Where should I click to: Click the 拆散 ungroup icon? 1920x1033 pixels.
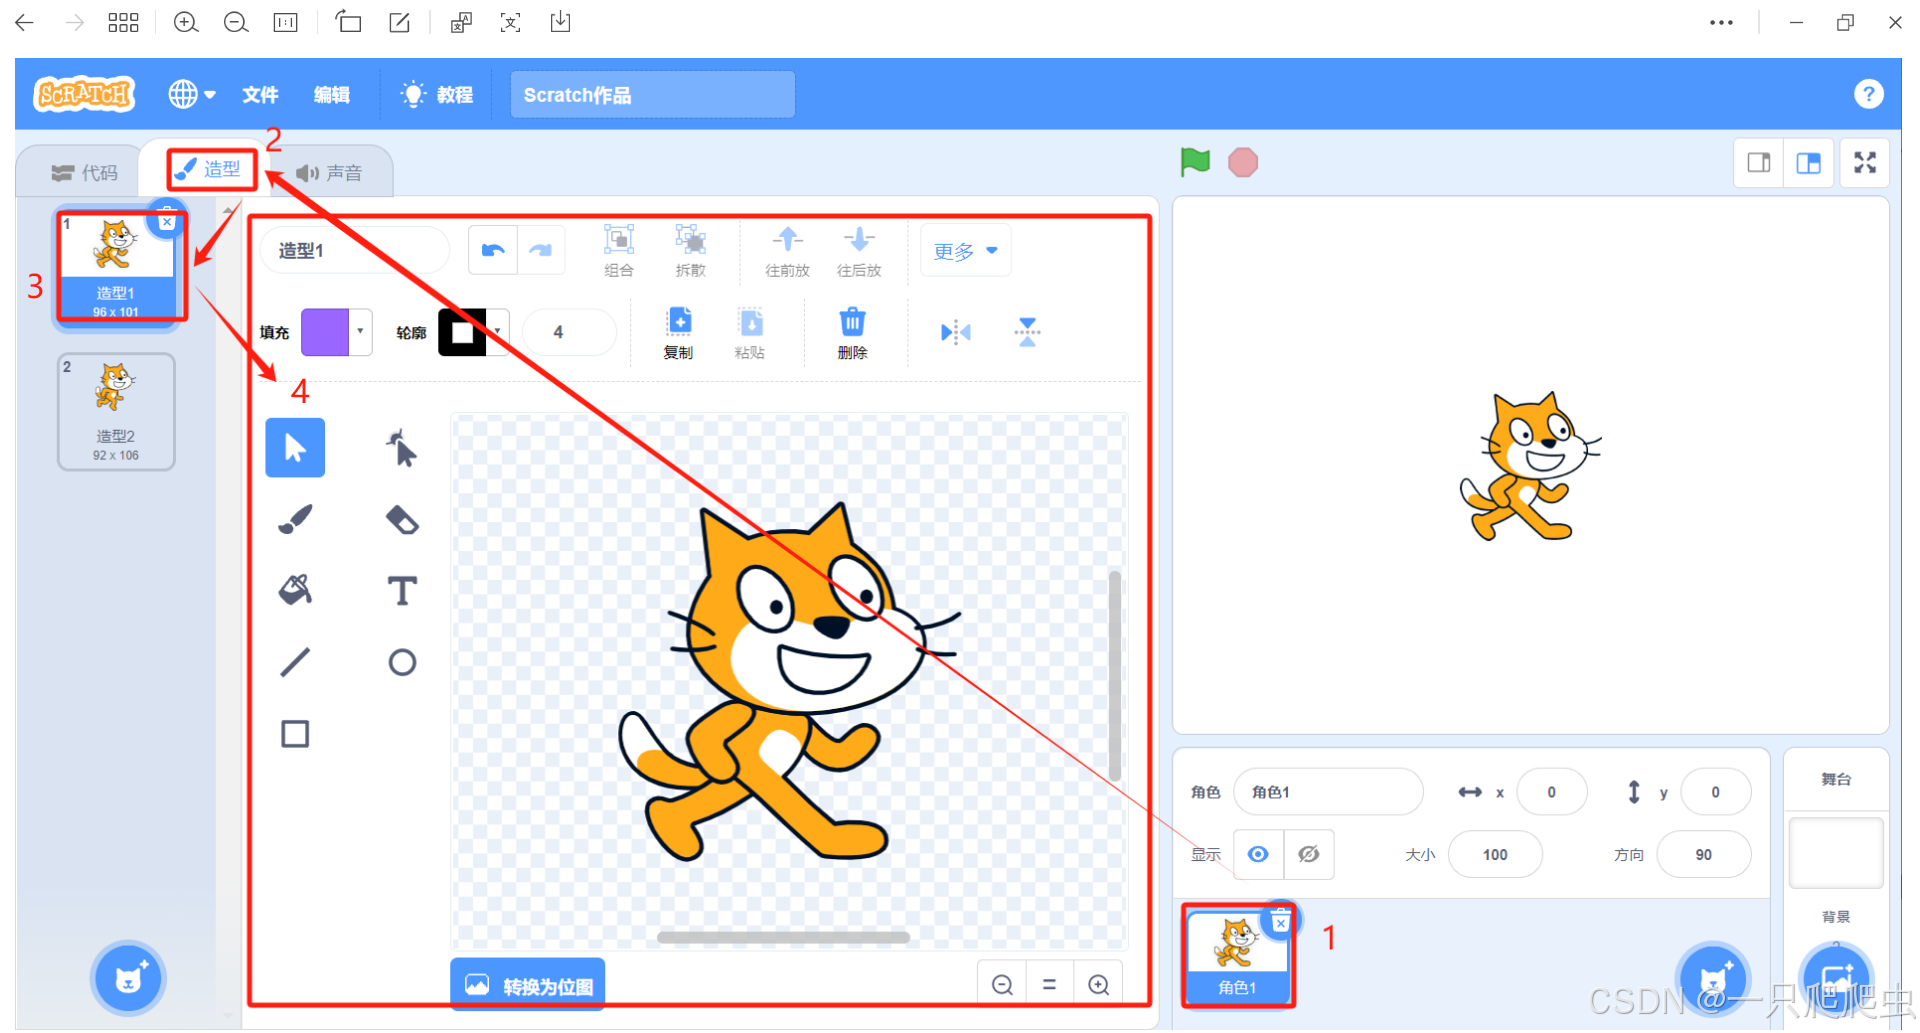point(690,239)
